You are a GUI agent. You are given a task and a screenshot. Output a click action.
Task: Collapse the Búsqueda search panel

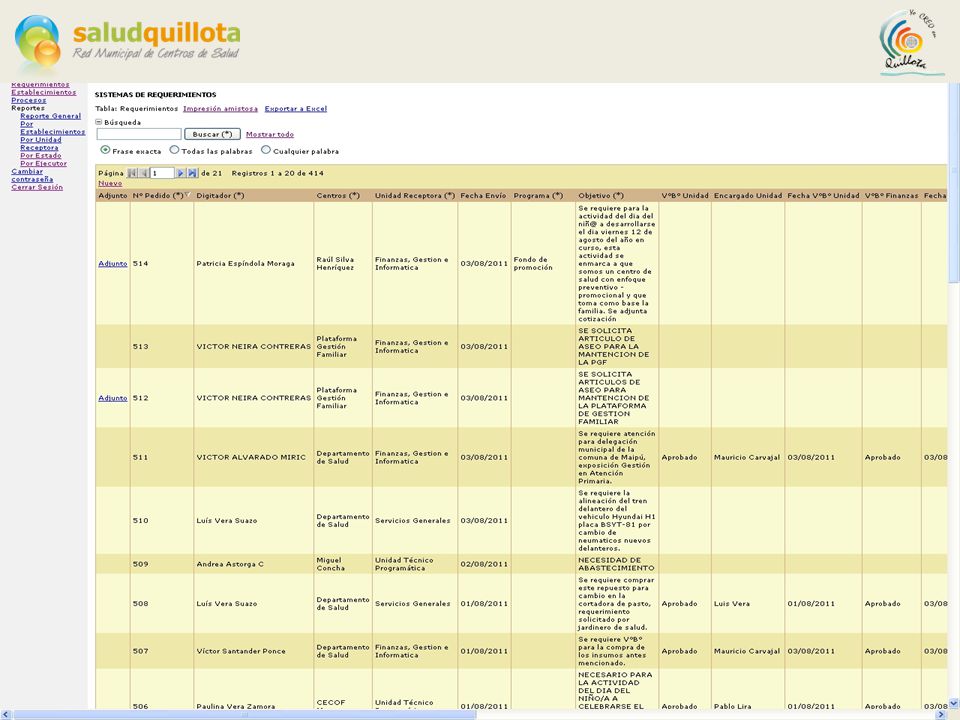click(x=99, y=122)
